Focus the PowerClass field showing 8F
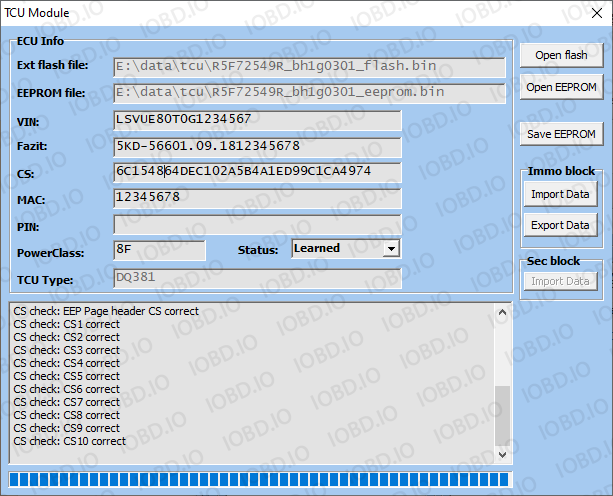Screen dimensions: 613x496 pyautogui.click(x=160, y=249)
